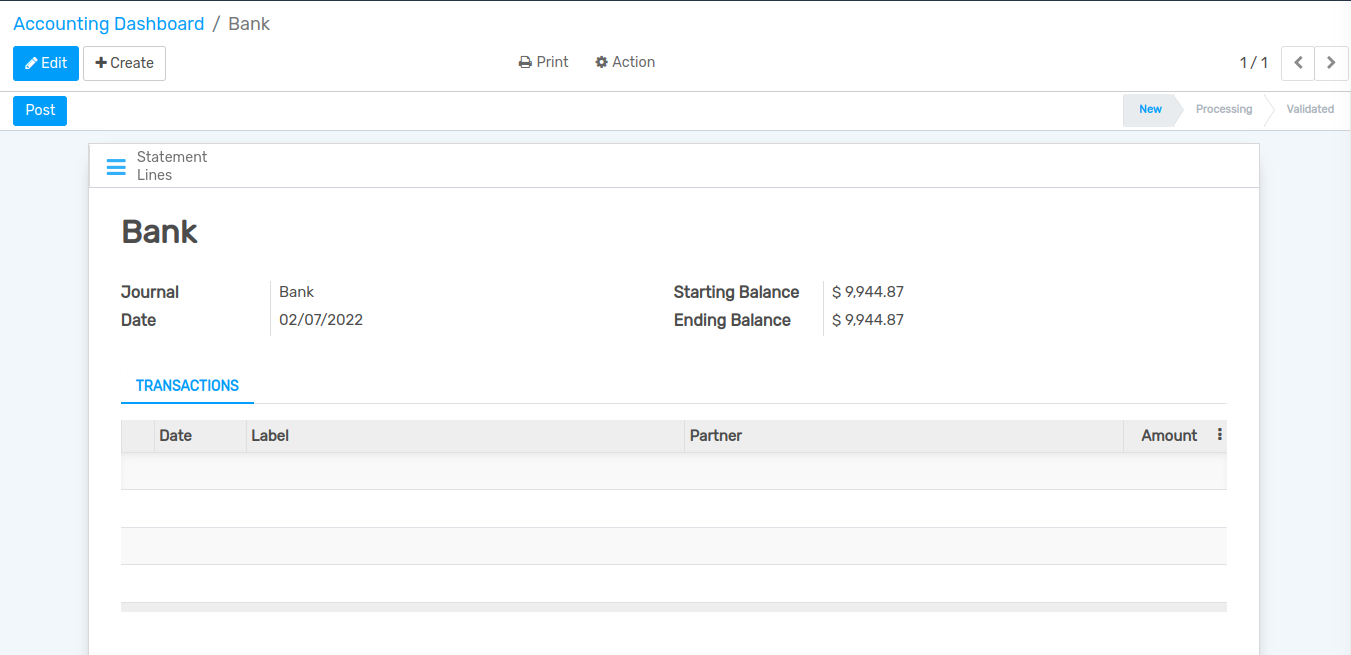This screenshot has width=1351, height=655.
Task: Sort transactions by Label column
Action: tap(270, 436)
